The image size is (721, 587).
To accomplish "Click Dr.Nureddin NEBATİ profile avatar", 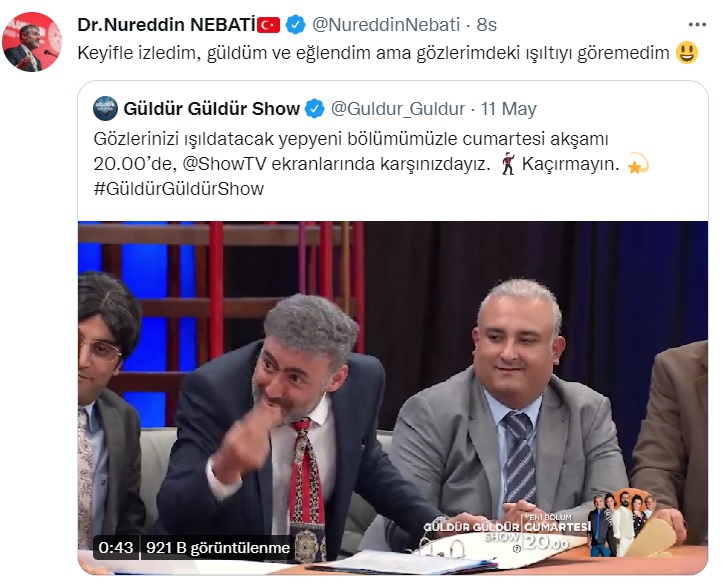I will (32, 42).
